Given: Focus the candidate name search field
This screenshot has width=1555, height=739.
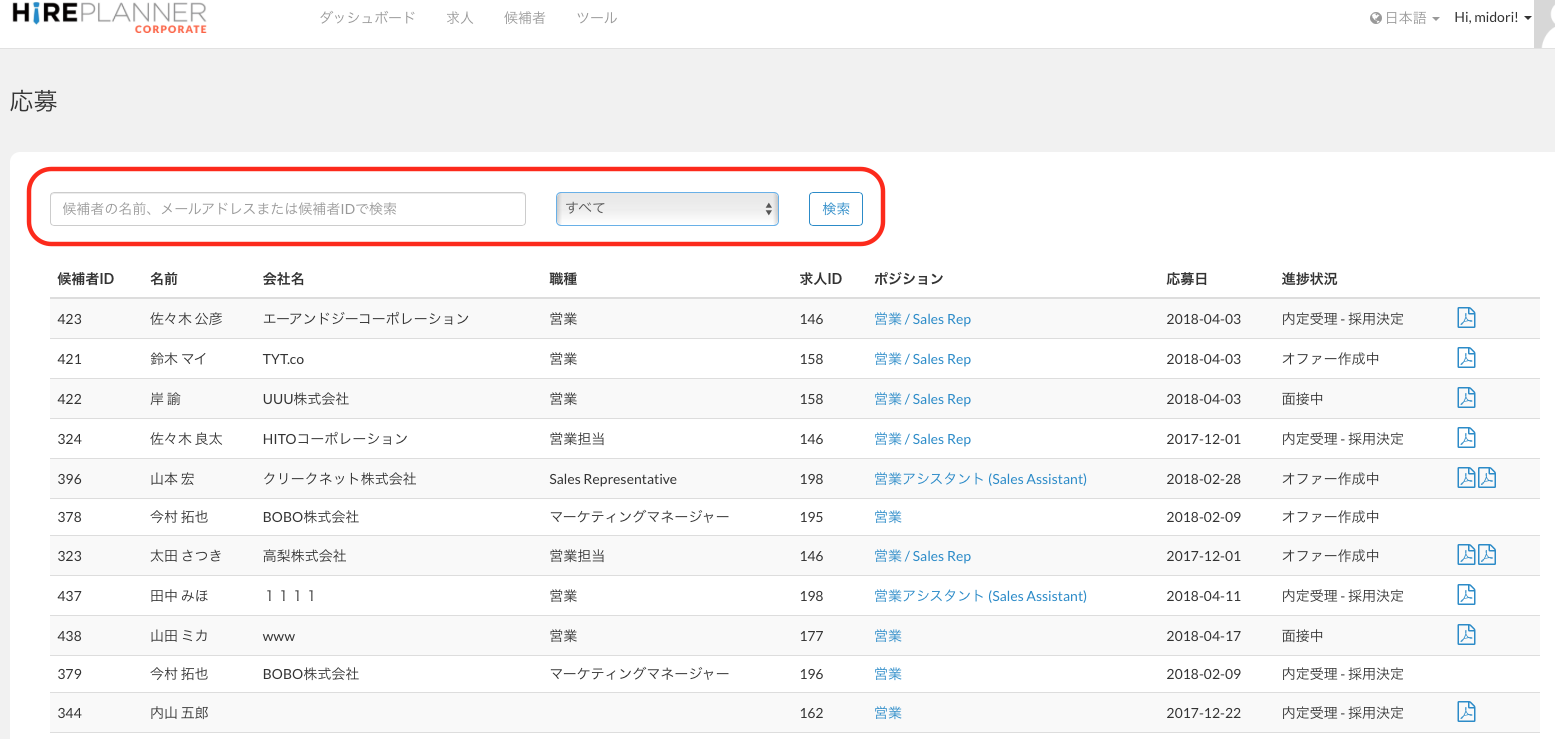Looking at the screenshot, I should point(288,209).
